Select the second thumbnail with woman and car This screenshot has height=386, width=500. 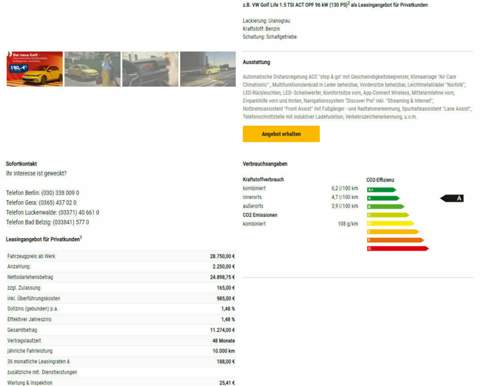tap(93, 69)
